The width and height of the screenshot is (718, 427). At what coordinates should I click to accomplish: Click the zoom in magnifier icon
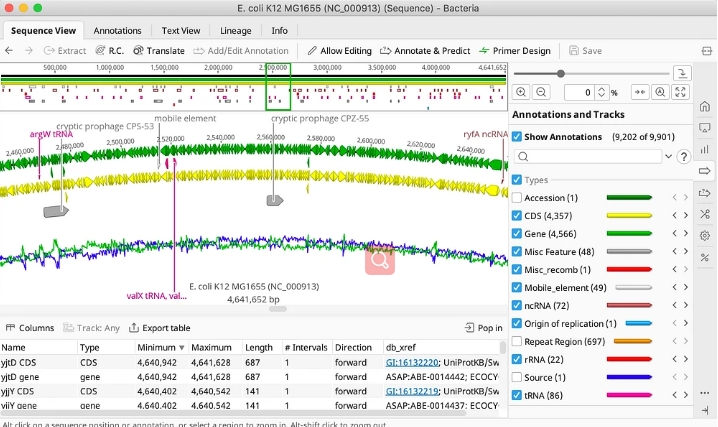[x=521, y=92]
